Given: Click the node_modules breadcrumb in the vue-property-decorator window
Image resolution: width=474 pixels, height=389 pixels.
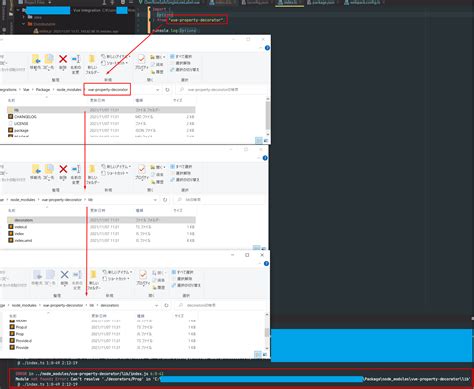Looking at the screenshot, I should pyautogui.click(x=69, y=90).
